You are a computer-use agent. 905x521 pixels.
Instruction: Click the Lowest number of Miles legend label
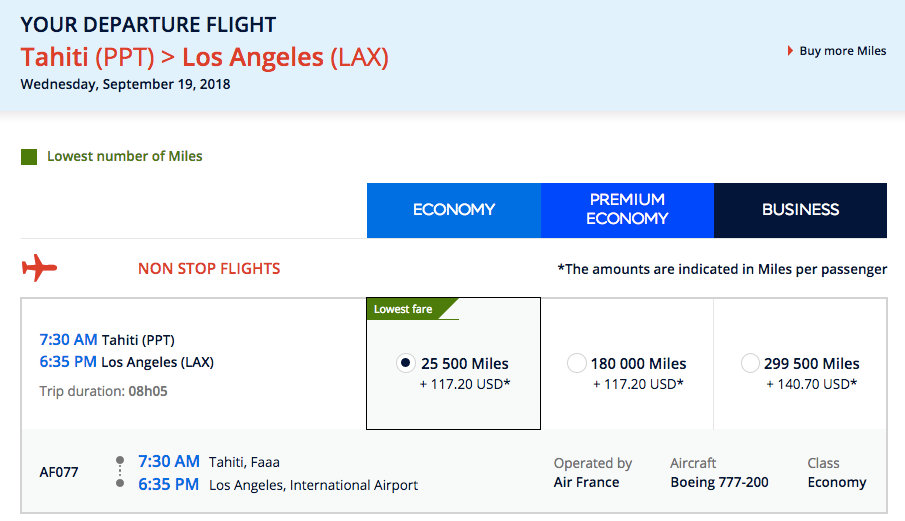124,156
